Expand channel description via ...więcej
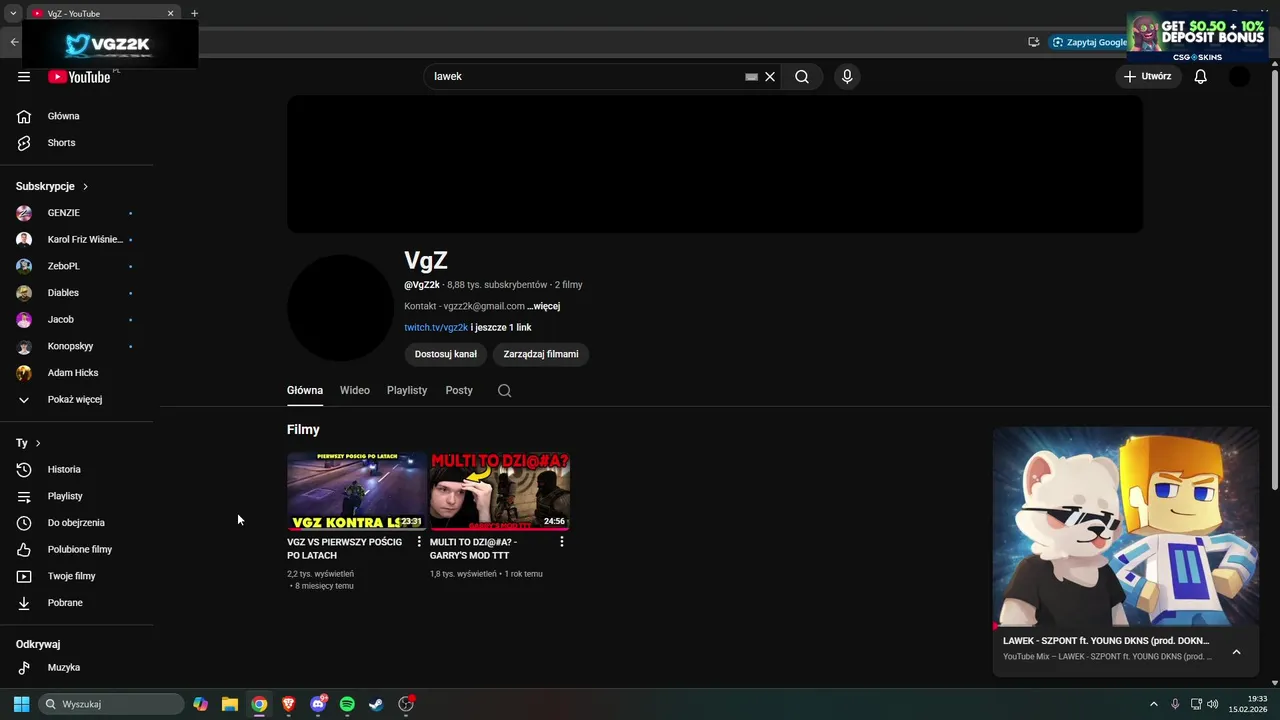 [x=544, y=306]
